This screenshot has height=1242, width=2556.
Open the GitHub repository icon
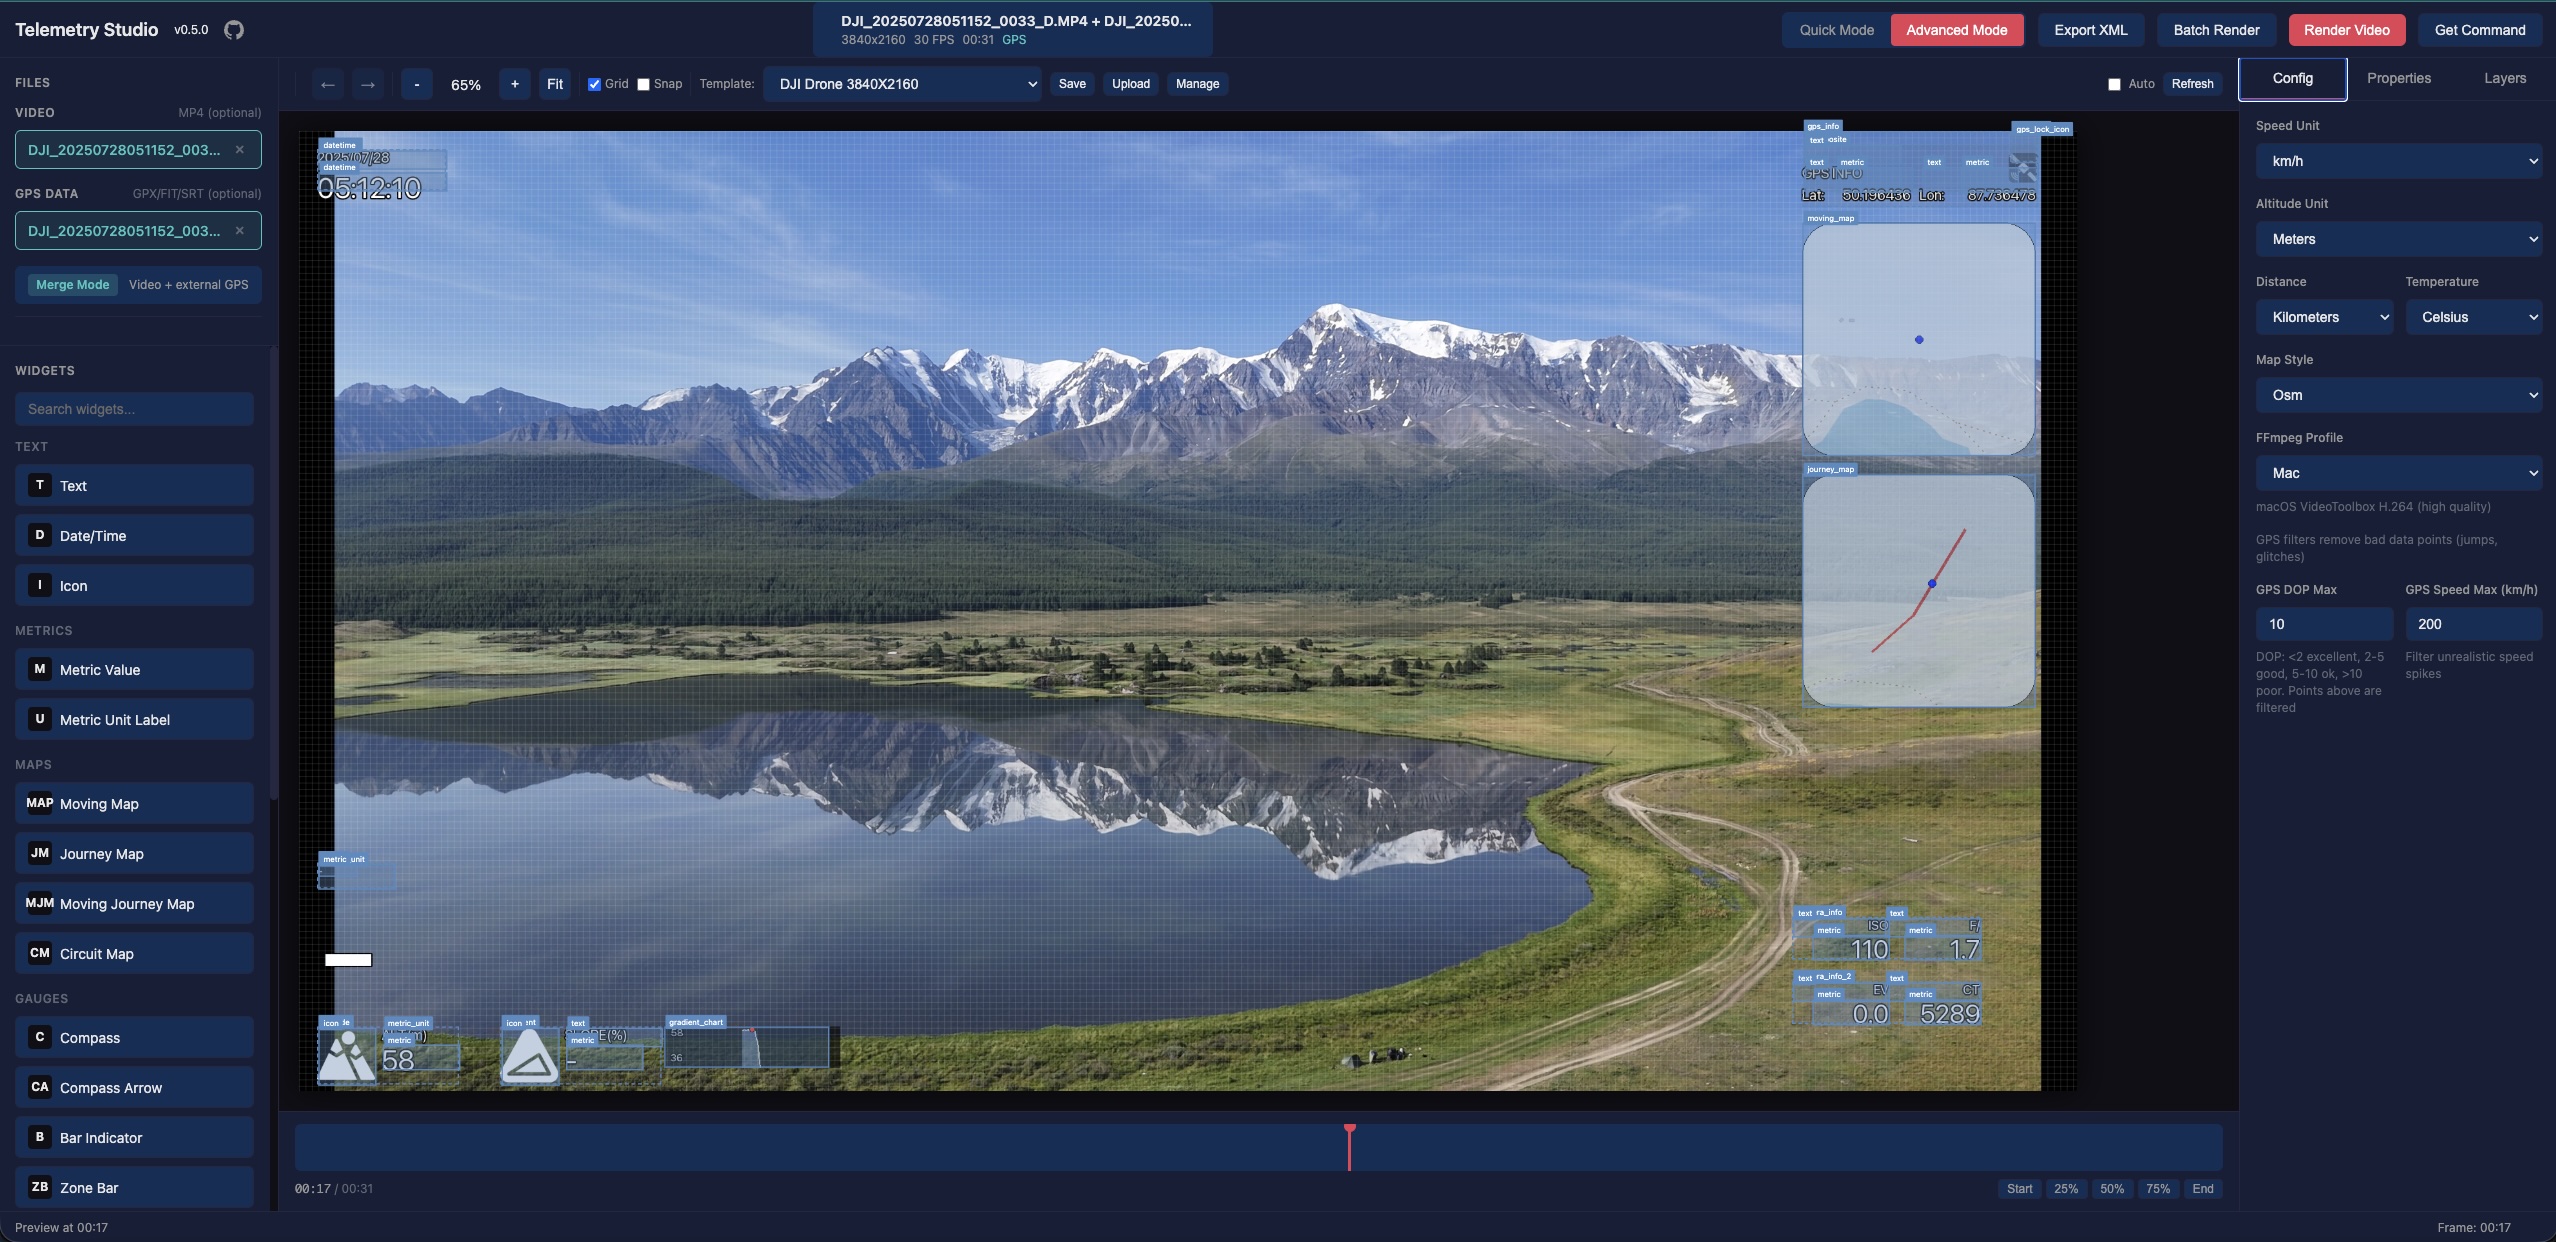click(x=235, y=29)
